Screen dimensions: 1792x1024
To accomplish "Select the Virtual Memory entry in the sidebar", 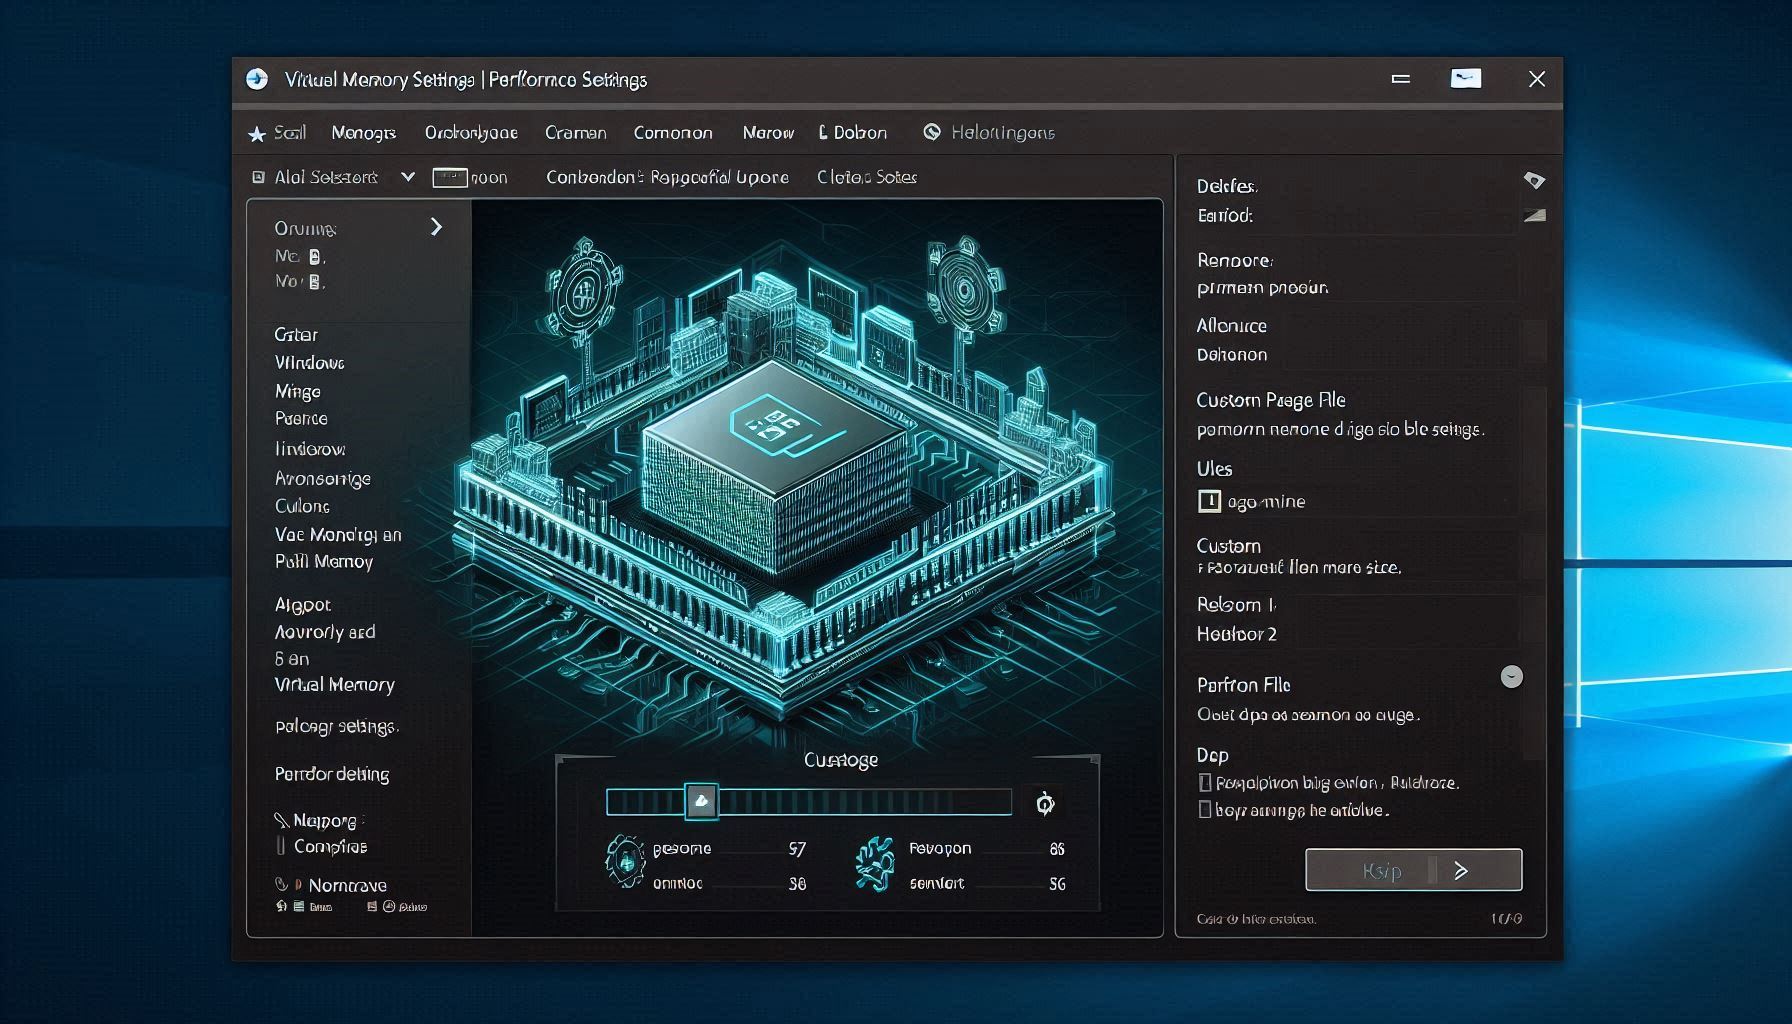I will point(334,684).
